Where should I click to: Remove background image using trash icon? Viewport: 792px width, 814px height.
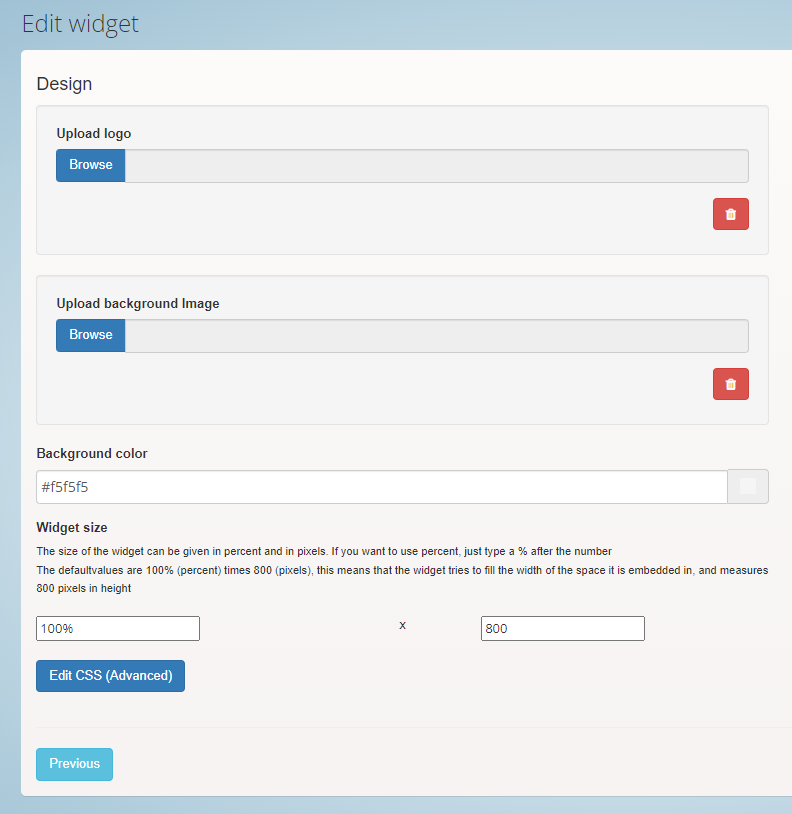(x=730, y=384)
